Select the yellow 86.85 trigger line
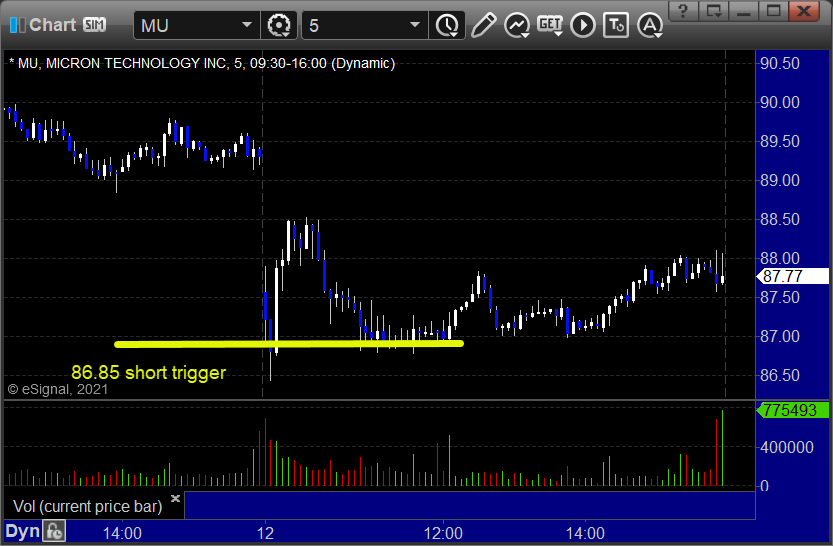The image size is (833, 546). 289,344
